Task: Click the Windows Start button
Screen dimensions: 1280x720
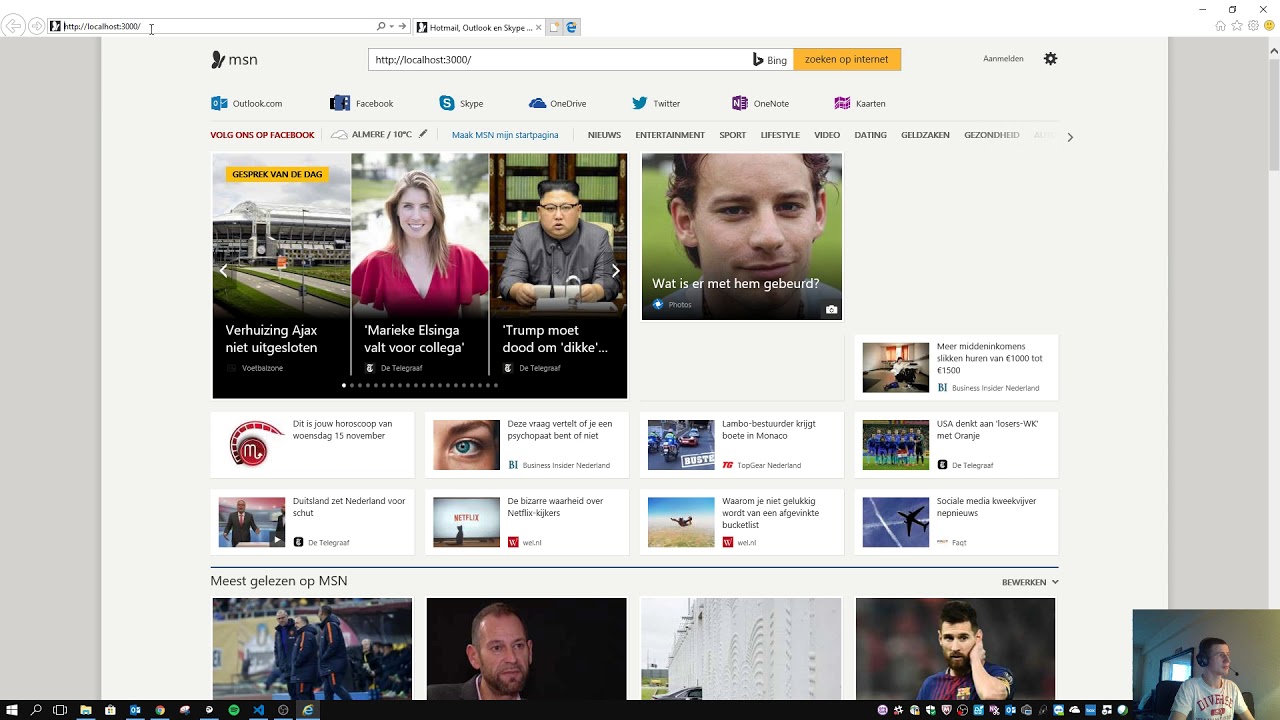Action: (x=12, y=710)
